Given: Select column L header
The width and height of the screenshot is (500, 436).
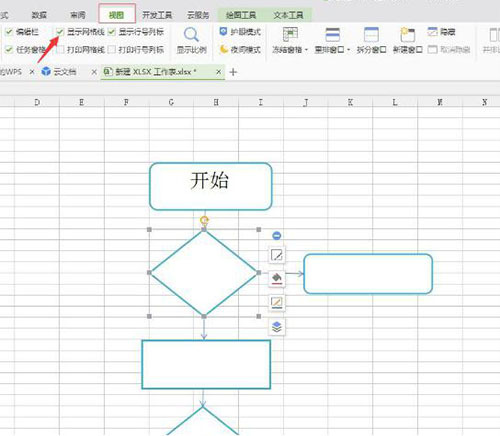Looking at the screenshot, I should point(395,102).
